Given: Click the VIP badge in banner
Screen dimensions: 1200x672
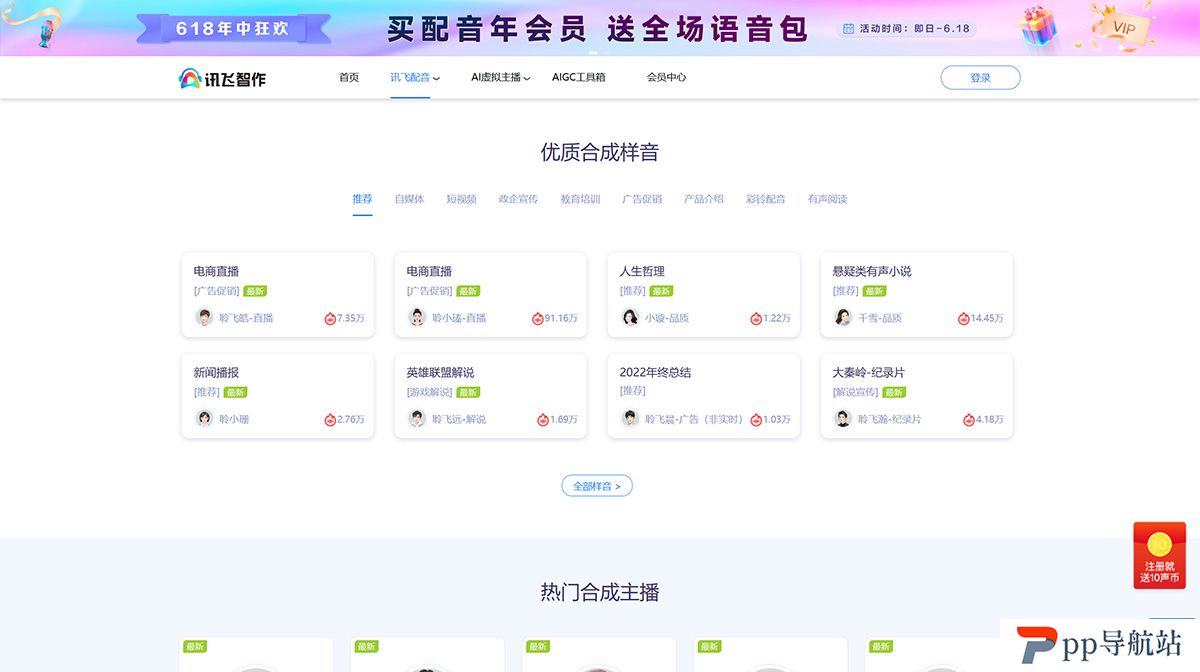Looking at the screenshot, I should pos(1124,26).
